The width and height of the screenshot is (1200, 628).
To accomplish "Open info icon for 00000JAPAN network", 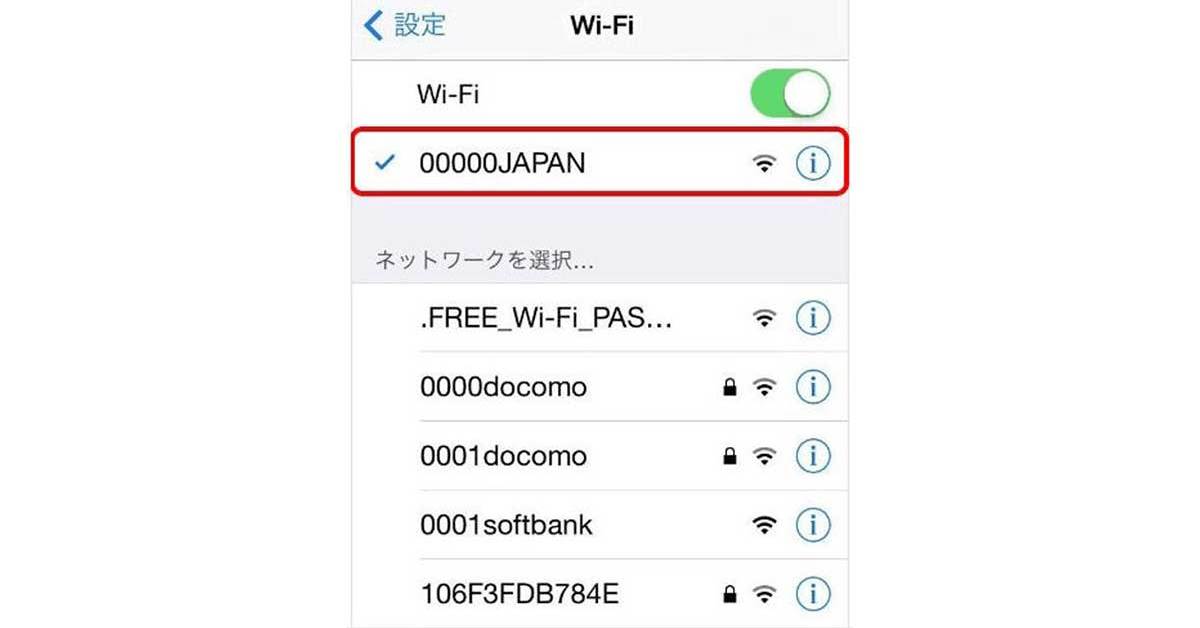I will 813,163.
